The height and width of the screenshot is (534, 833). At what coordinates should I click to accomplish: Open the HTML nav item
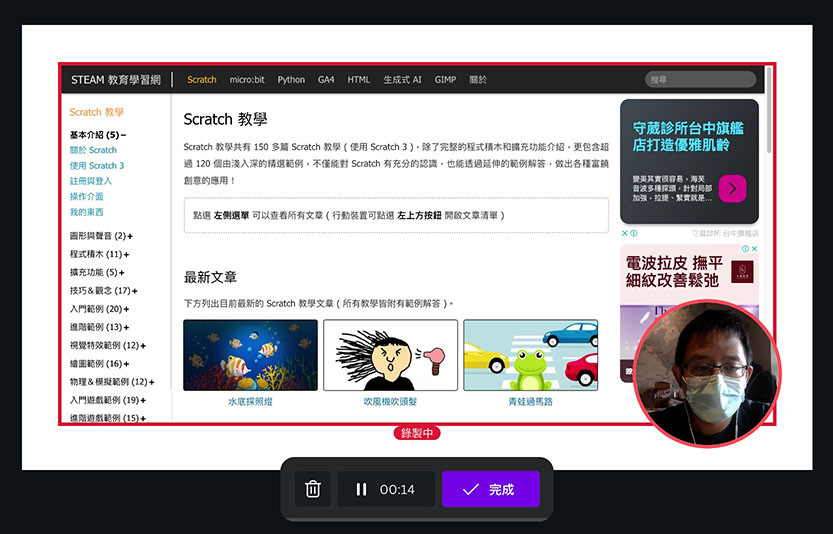coord(359,80)
